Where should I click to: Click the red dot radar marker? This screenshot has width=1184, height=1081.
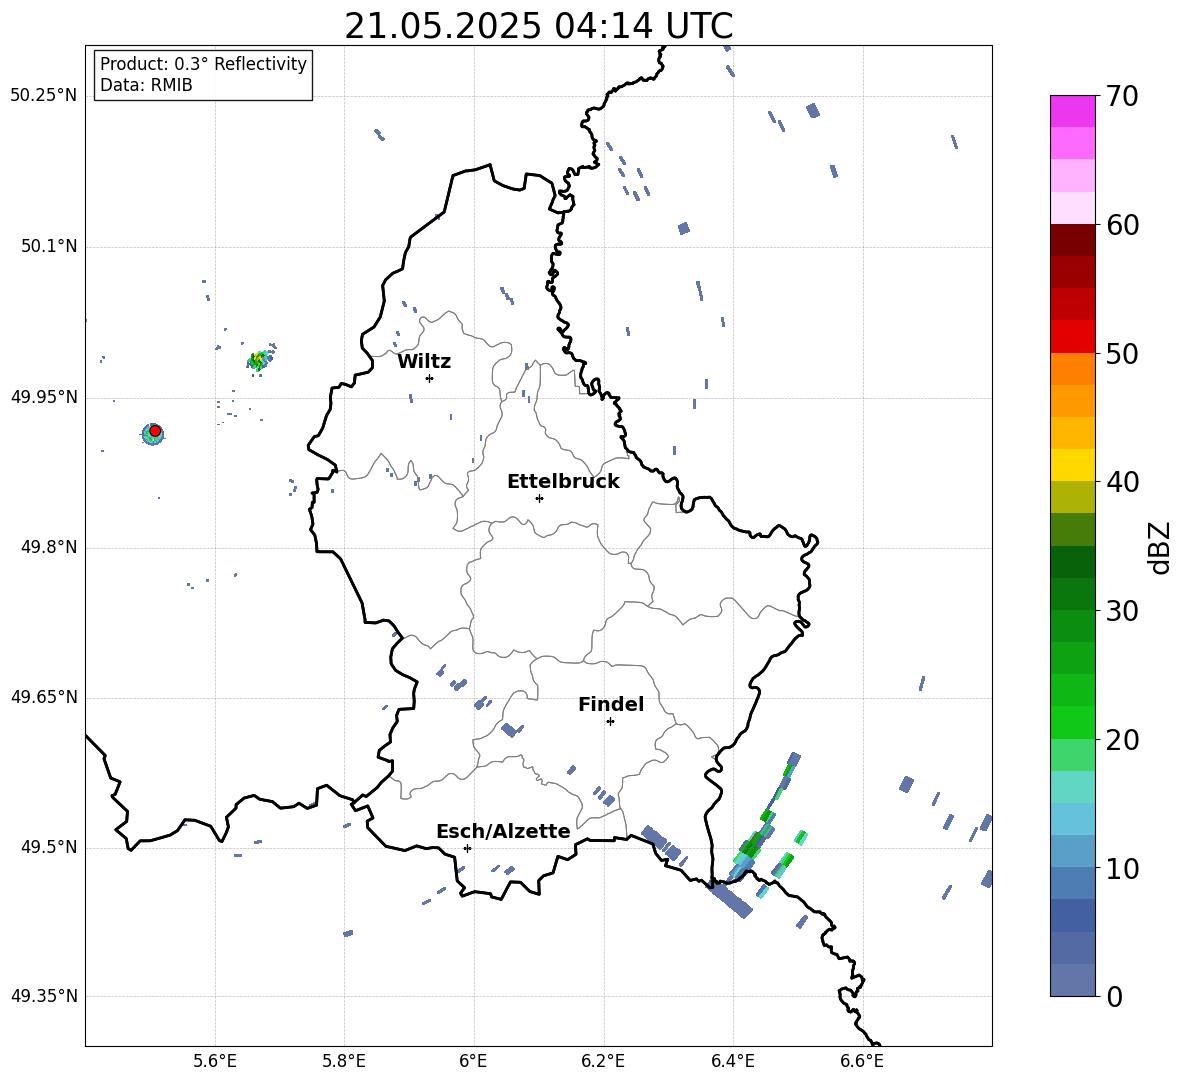click(x=155, y=431)
